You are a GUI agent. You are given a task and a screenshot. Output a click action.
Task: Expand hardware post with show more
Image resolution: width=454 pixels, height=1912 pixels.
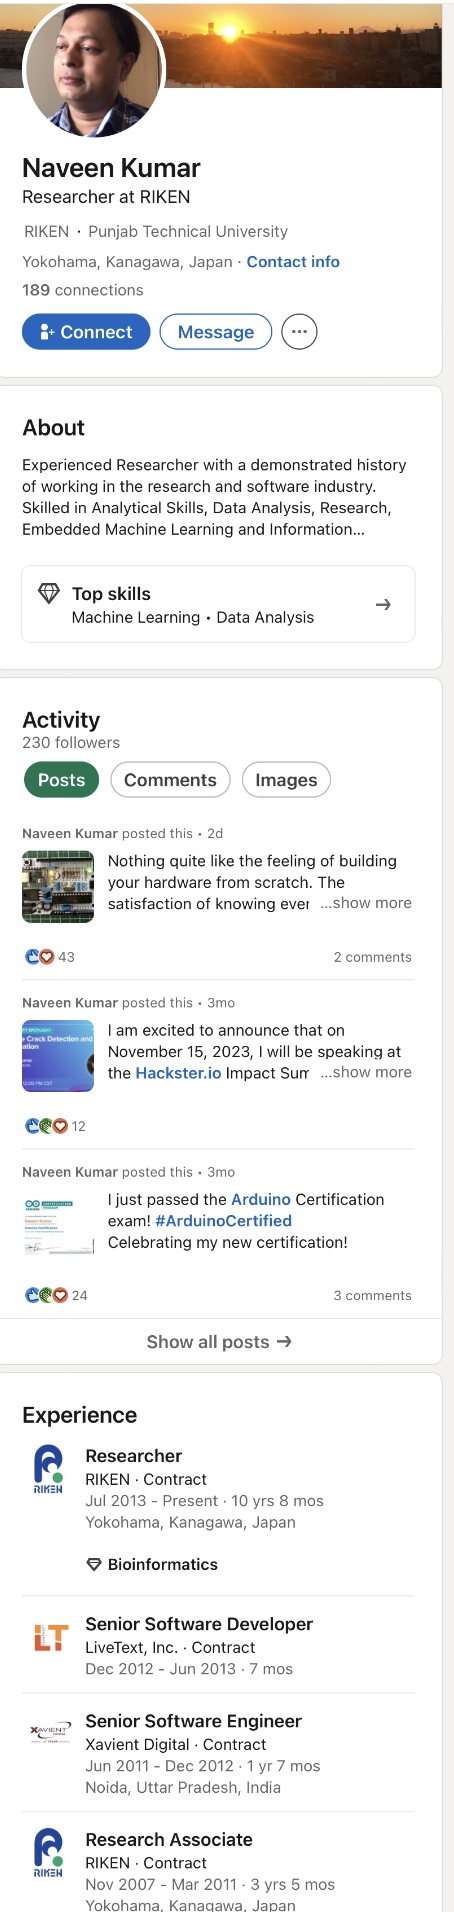[366, 903]
